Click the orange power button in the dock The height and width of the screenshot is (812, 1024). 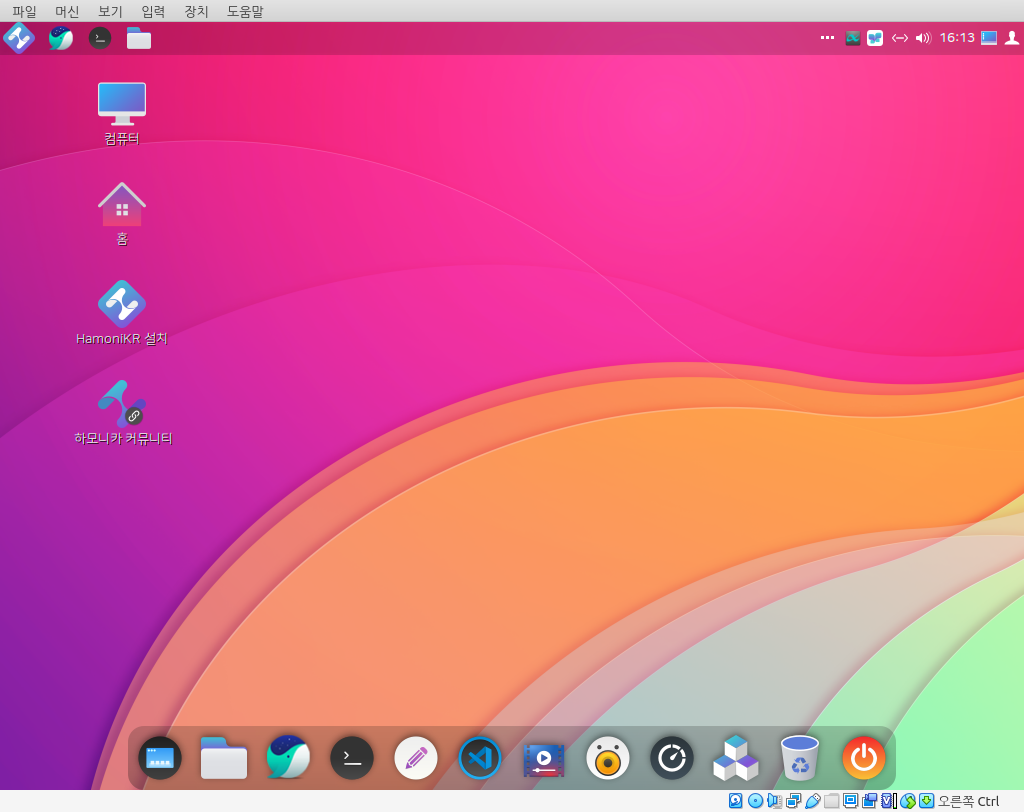click(864, 758)
